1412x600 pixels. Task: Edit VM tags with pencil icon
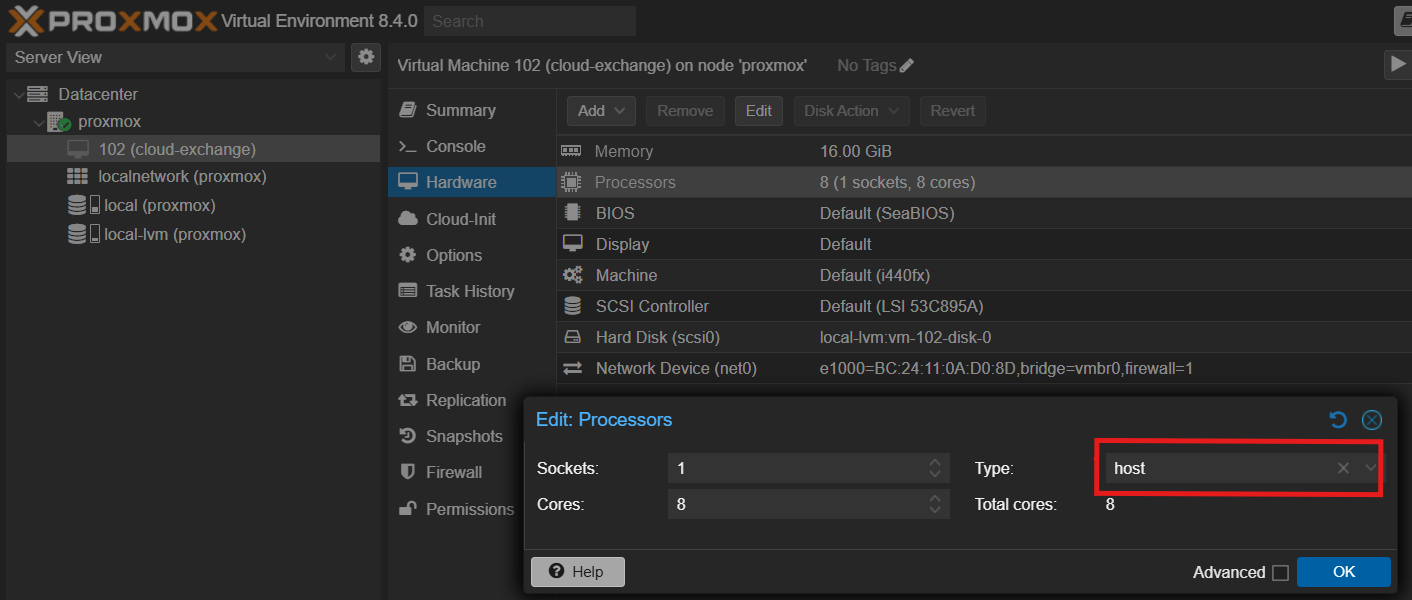click(x=907, y=66)
